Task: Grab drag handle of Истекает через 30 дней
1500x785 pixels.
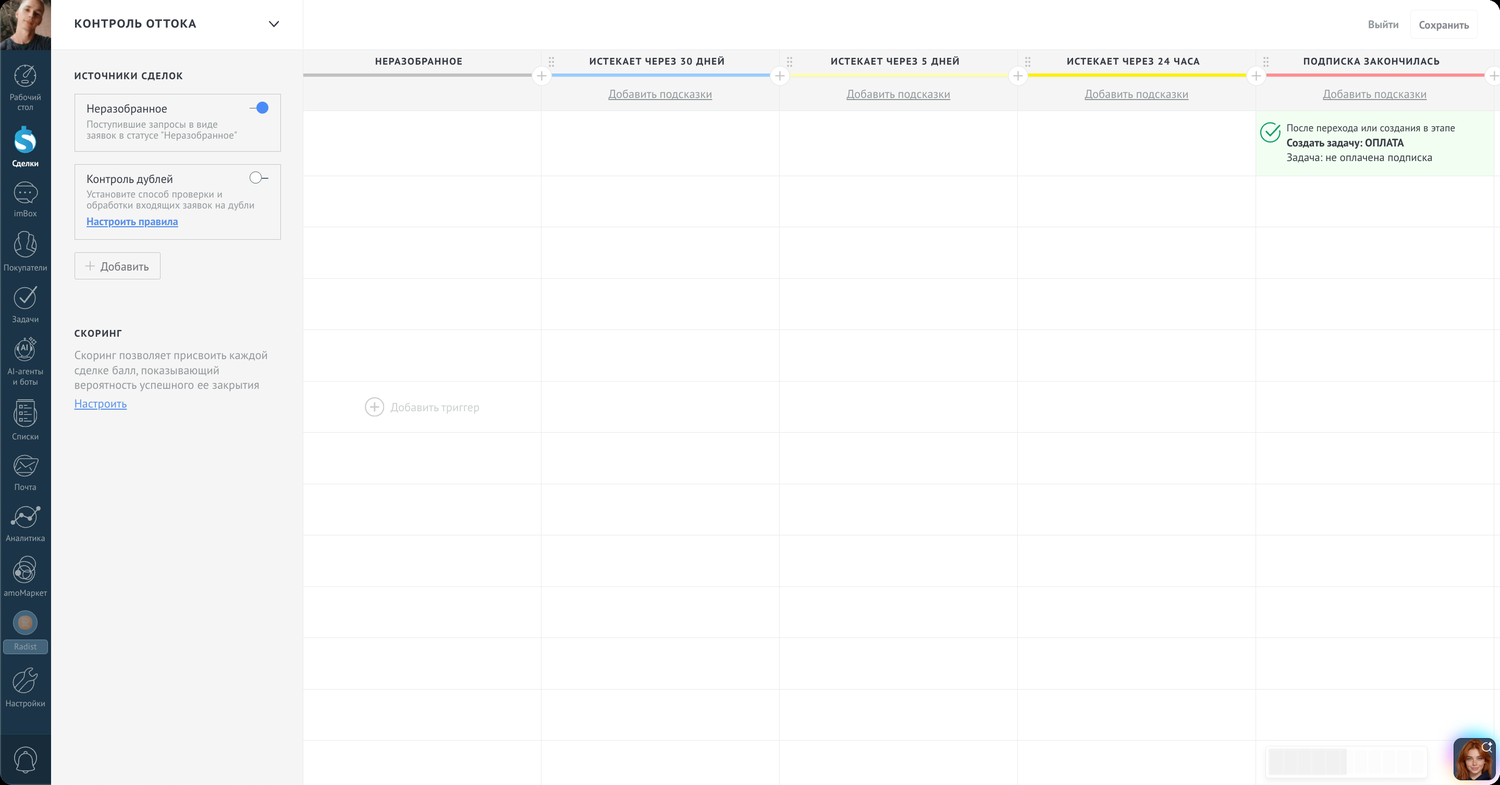Action: [x=551, y=62]
